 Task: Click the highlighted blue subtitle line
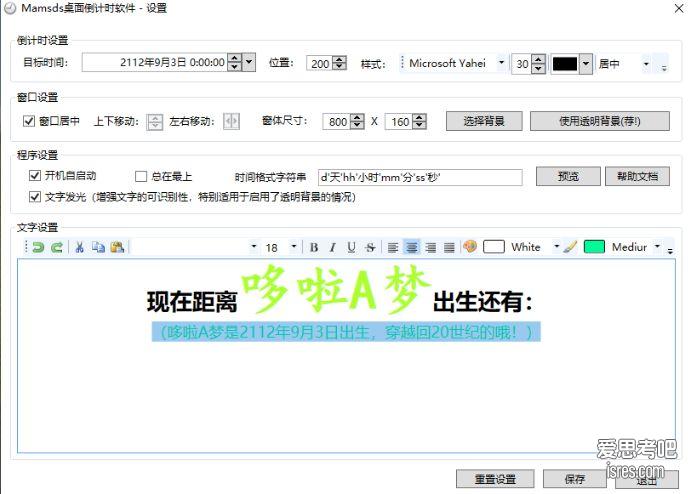[x=346, y=332]
